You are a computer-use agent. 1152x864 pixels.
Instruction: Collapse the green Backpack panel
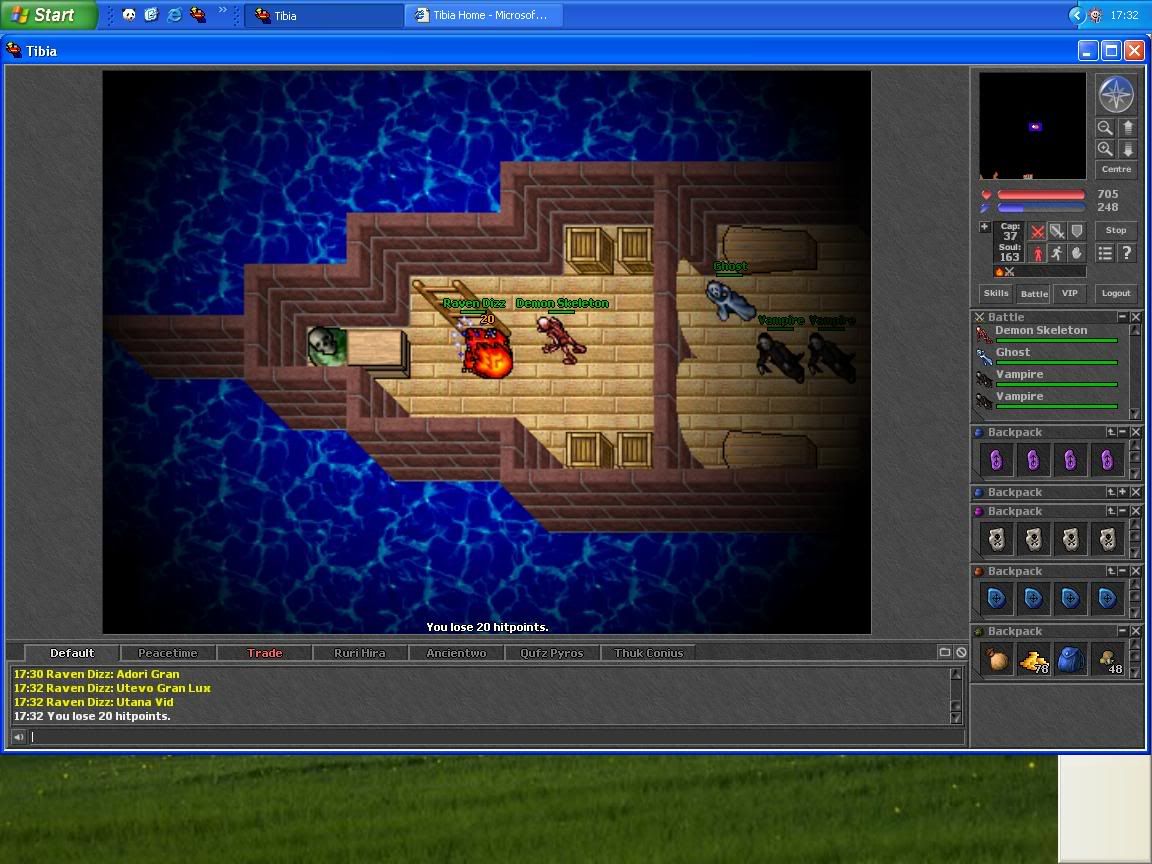(x=1123, y=631)
